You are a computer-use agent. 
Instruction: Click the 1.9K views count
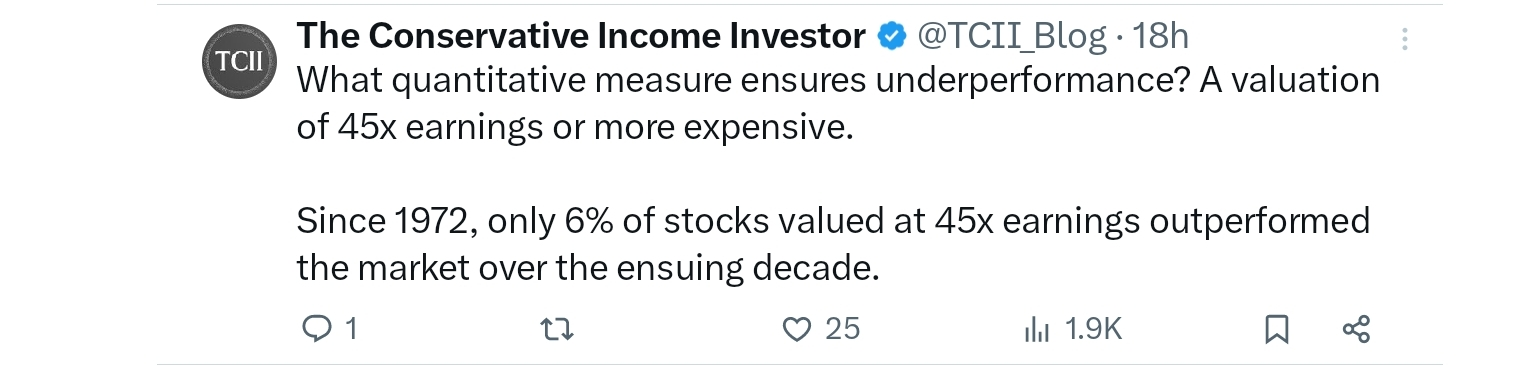click(x=1094, y=329)
